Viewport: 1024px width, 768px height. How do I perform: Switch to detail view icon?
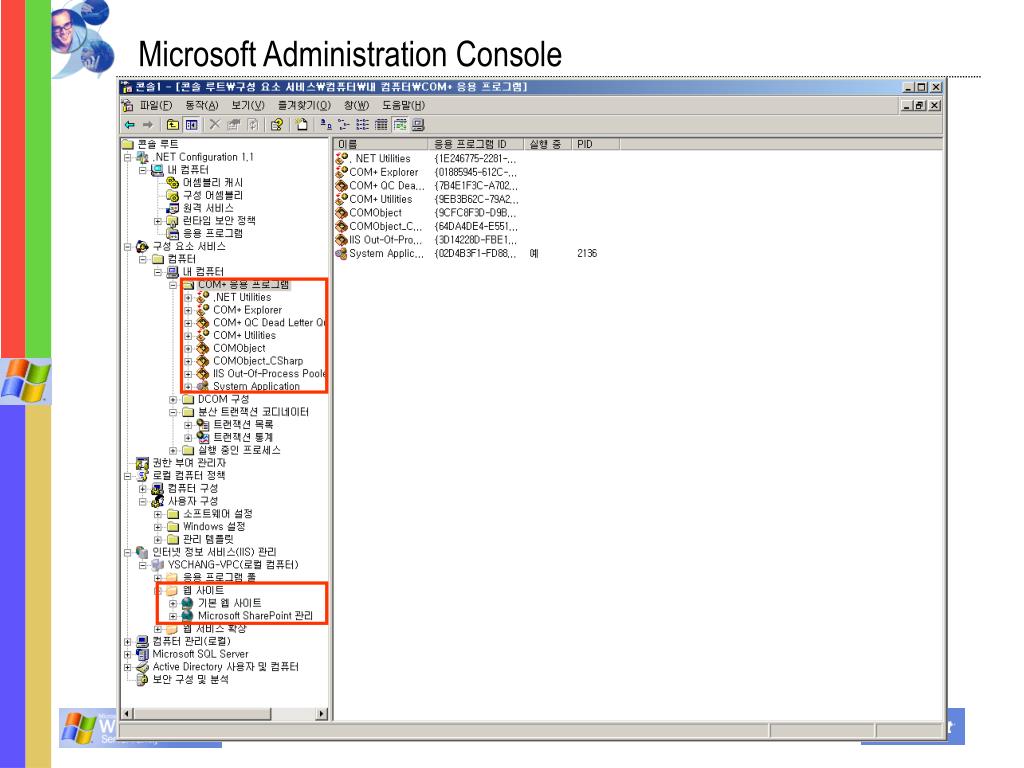coord(381,125)
